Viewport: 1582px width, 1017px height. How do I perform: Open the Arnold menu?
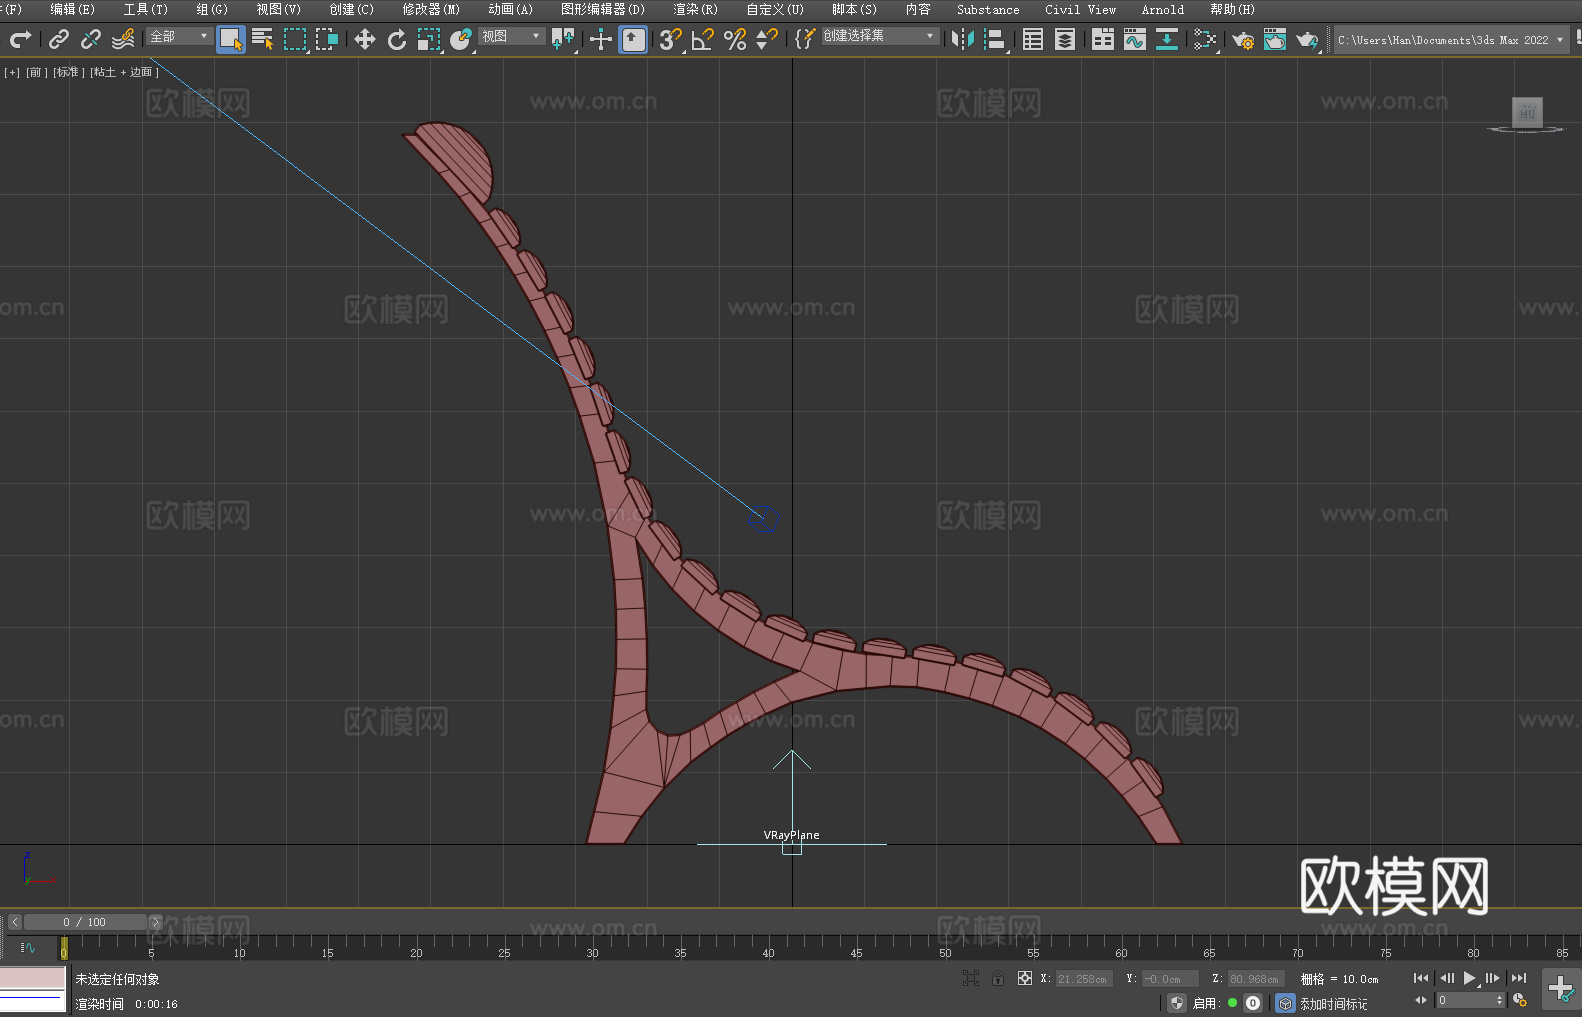1163,9
